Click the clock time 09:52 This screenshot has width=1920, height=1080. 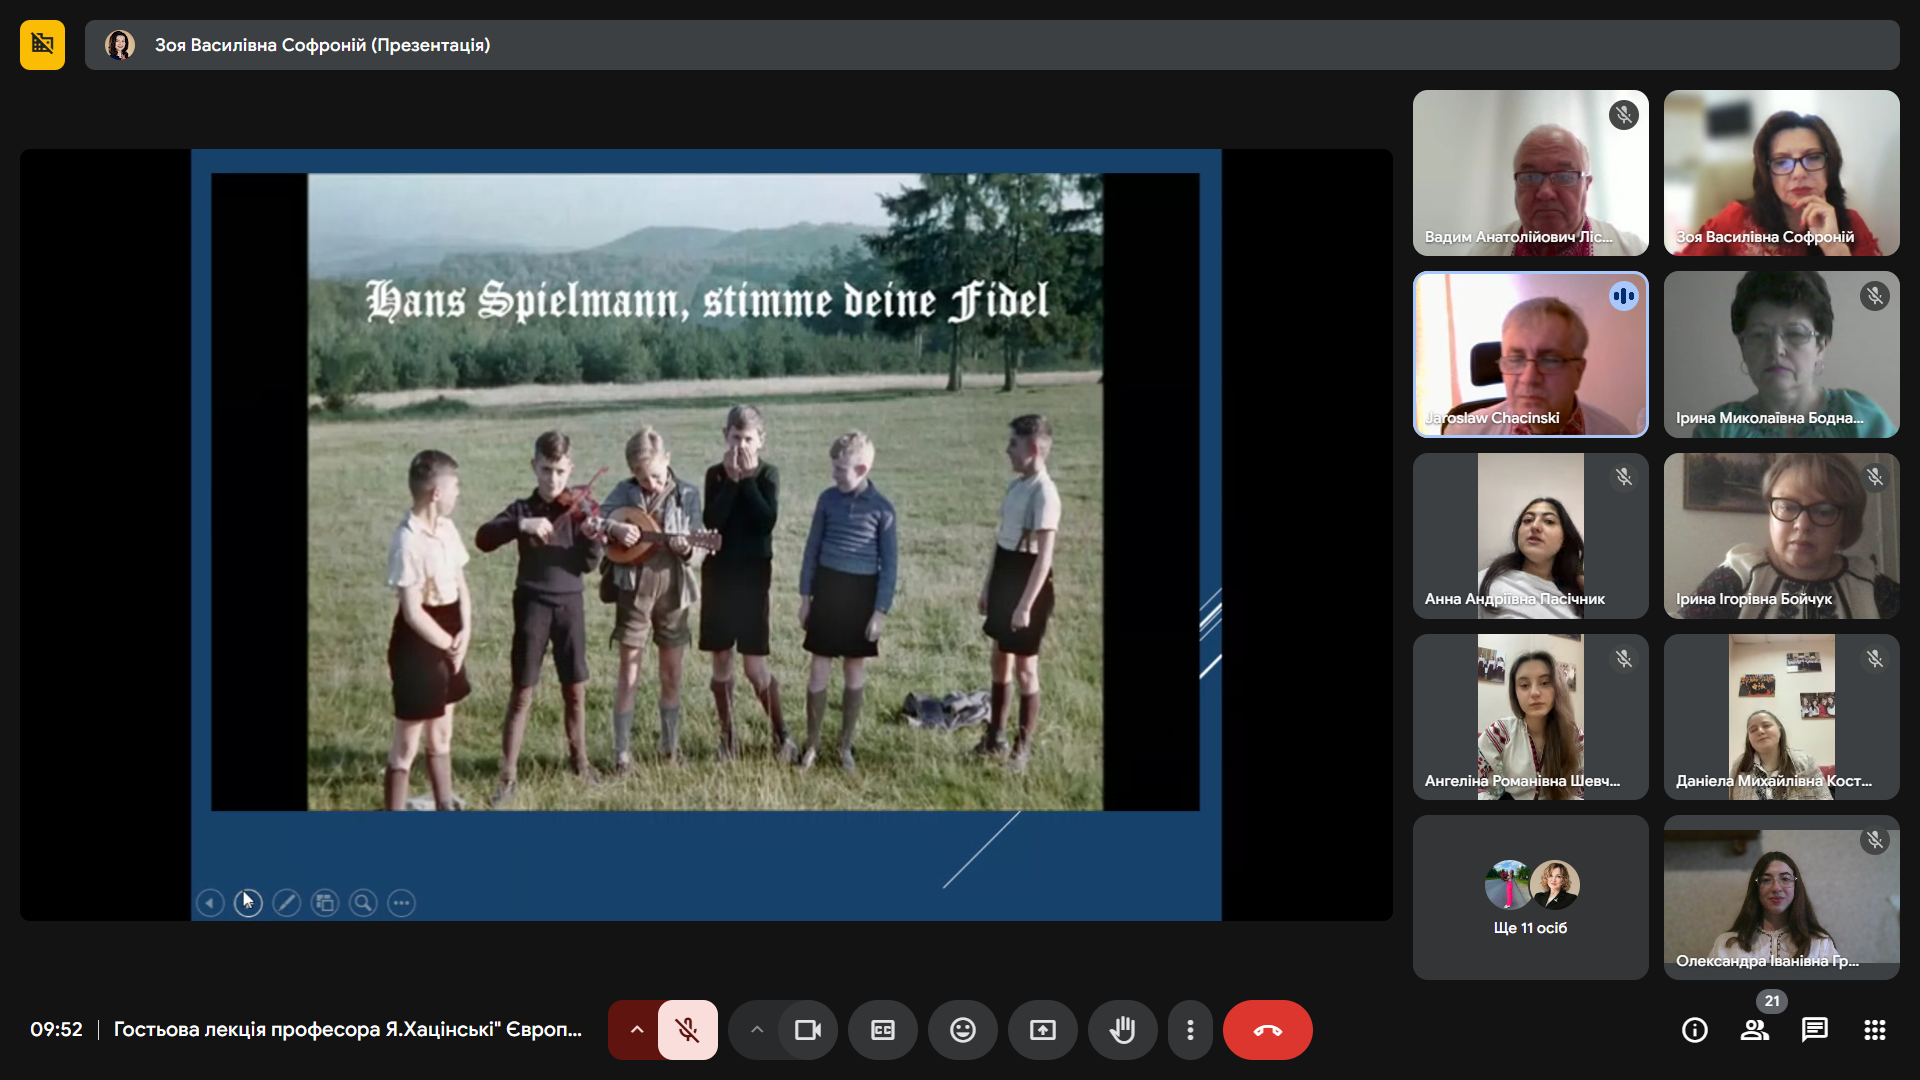(56, 1029)
